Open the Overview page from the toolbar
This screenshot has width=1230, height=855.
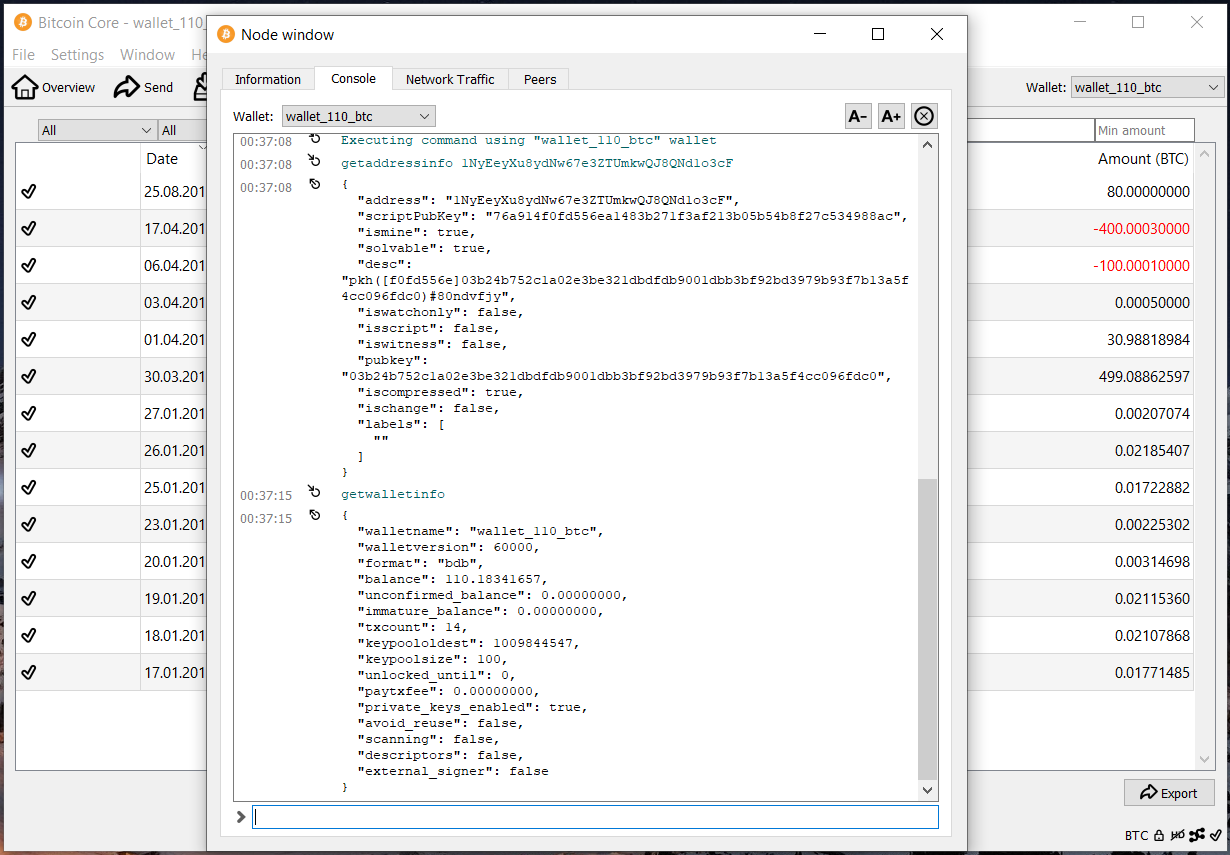pos(53,88)
